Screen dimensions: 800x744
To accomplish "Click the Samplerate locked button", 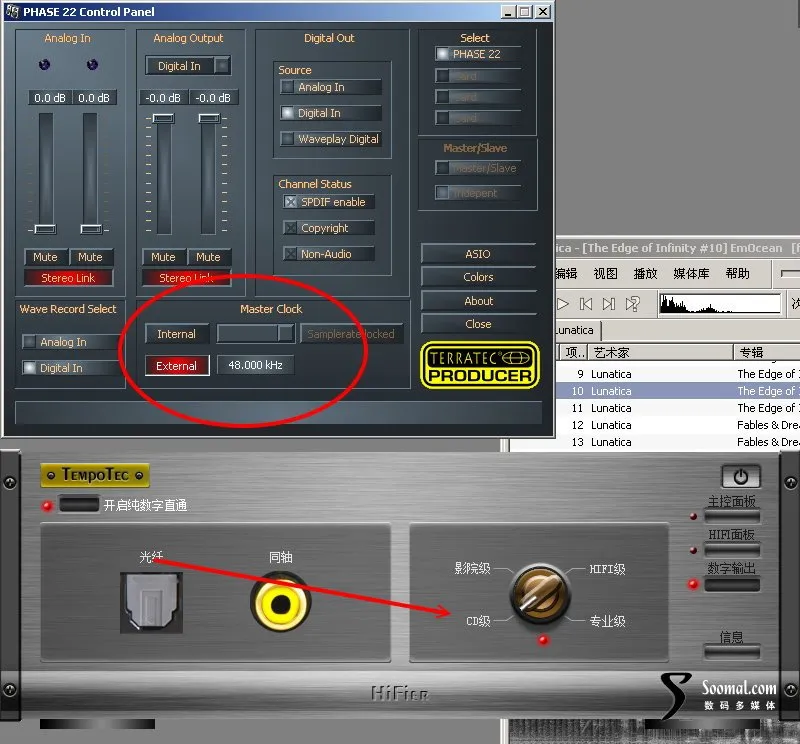I will pyautogui.click(x=352, y=334).
